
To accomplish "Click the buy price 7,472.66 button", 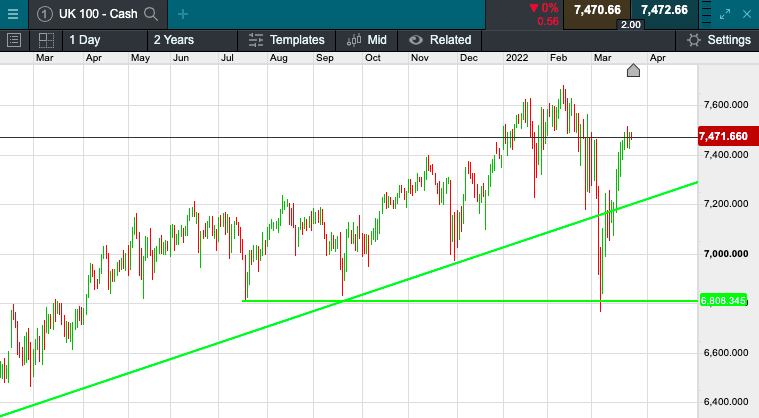I will 664,11.
